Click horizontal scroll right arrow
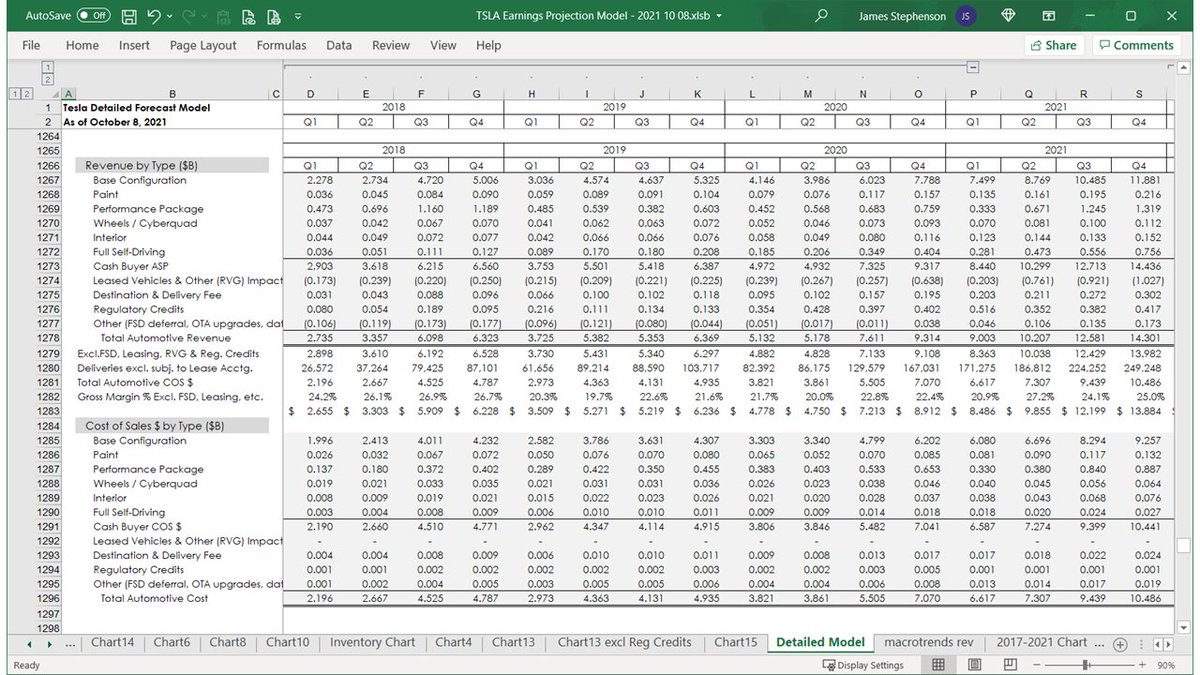This screenshot has width=1200, height=675. (1169, 644)
